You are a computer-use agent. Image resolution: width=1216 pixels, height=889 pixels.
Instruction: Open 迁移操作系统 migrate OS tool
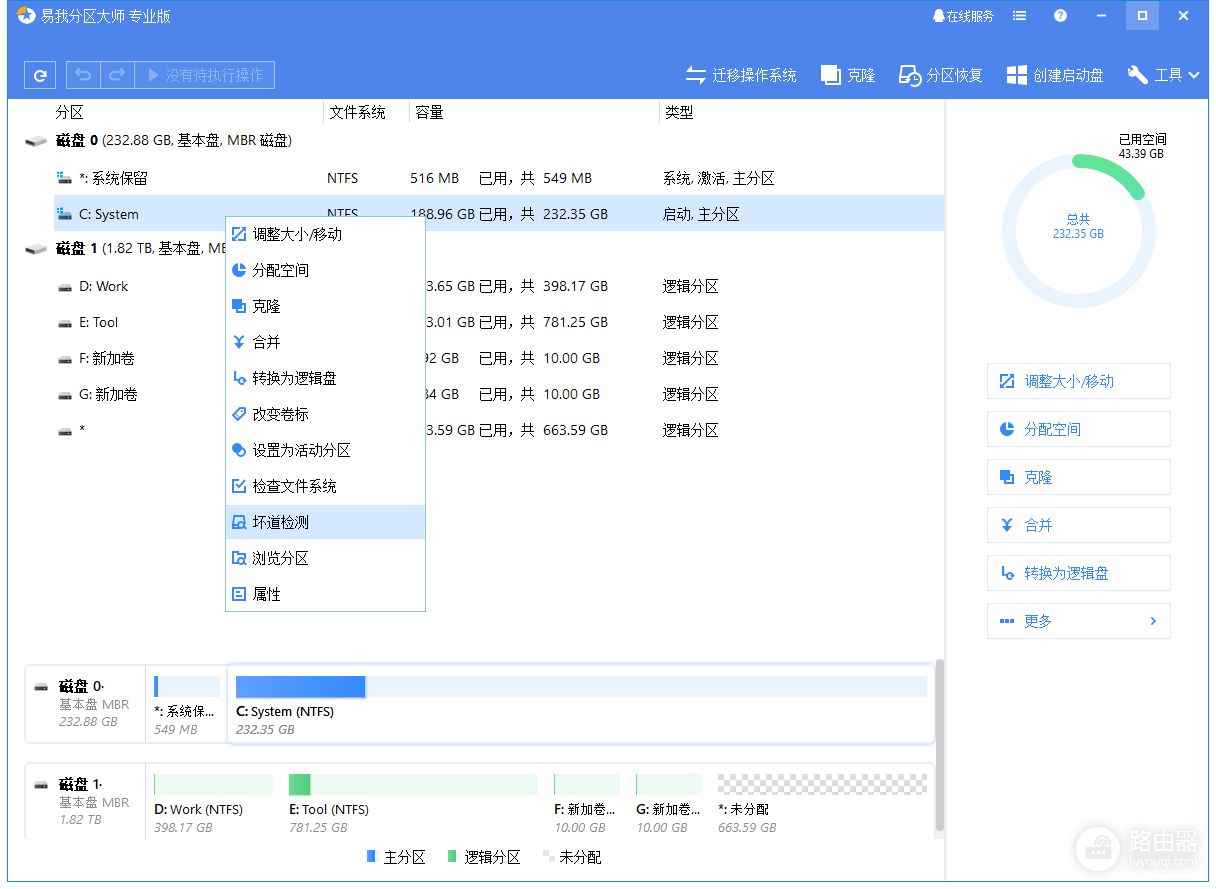(x=741, y=75)
